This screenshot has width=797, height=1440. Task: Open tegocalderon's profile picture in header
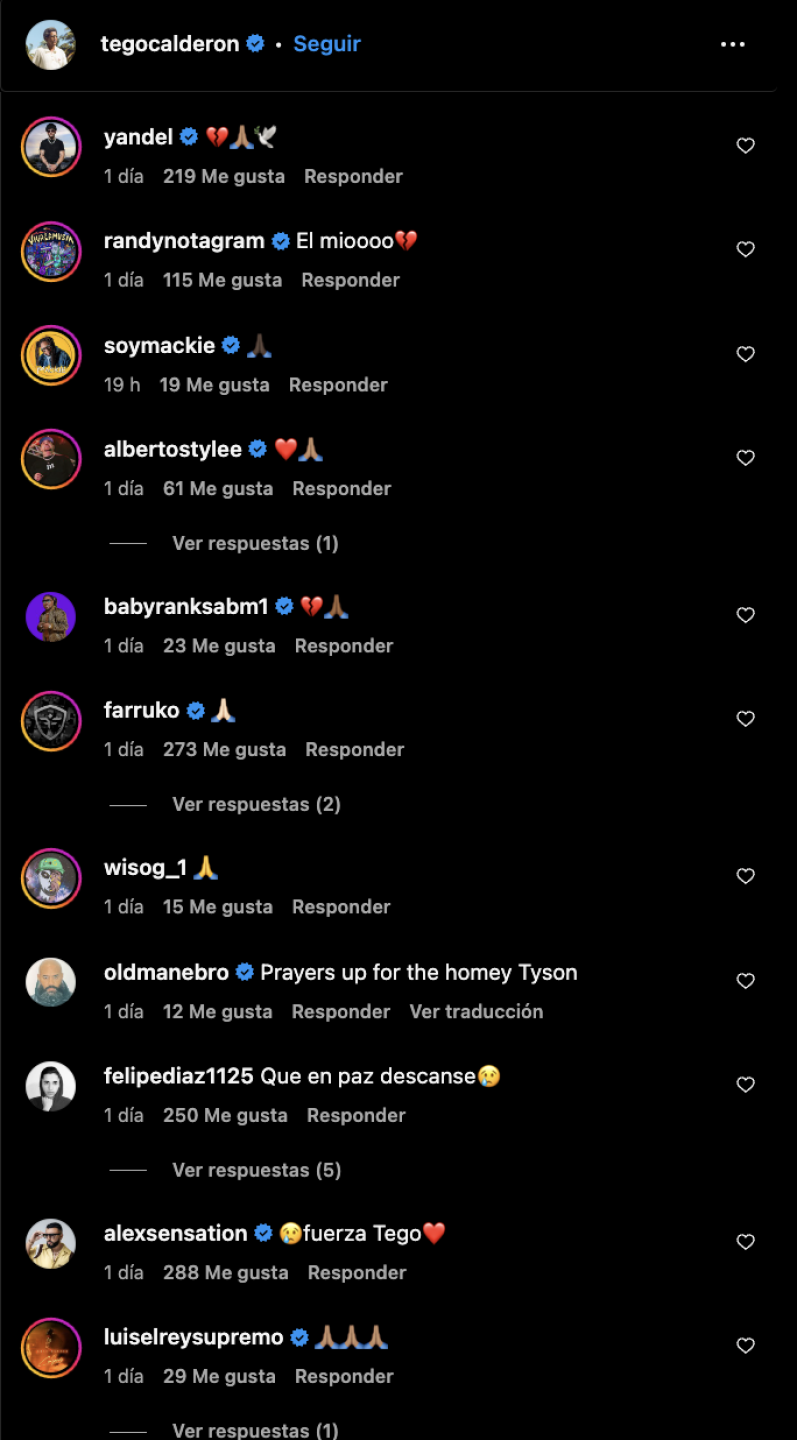51,44
